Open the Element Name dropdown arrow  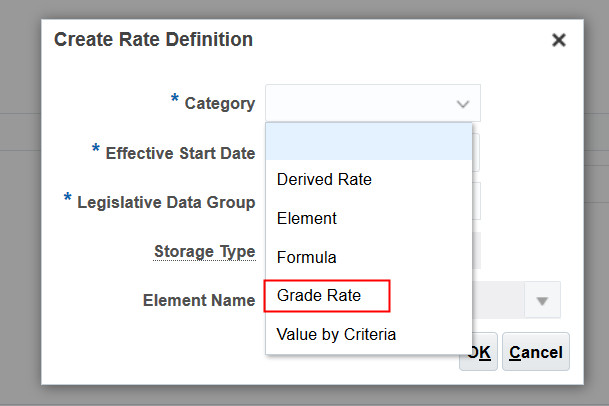pos(542,300)
